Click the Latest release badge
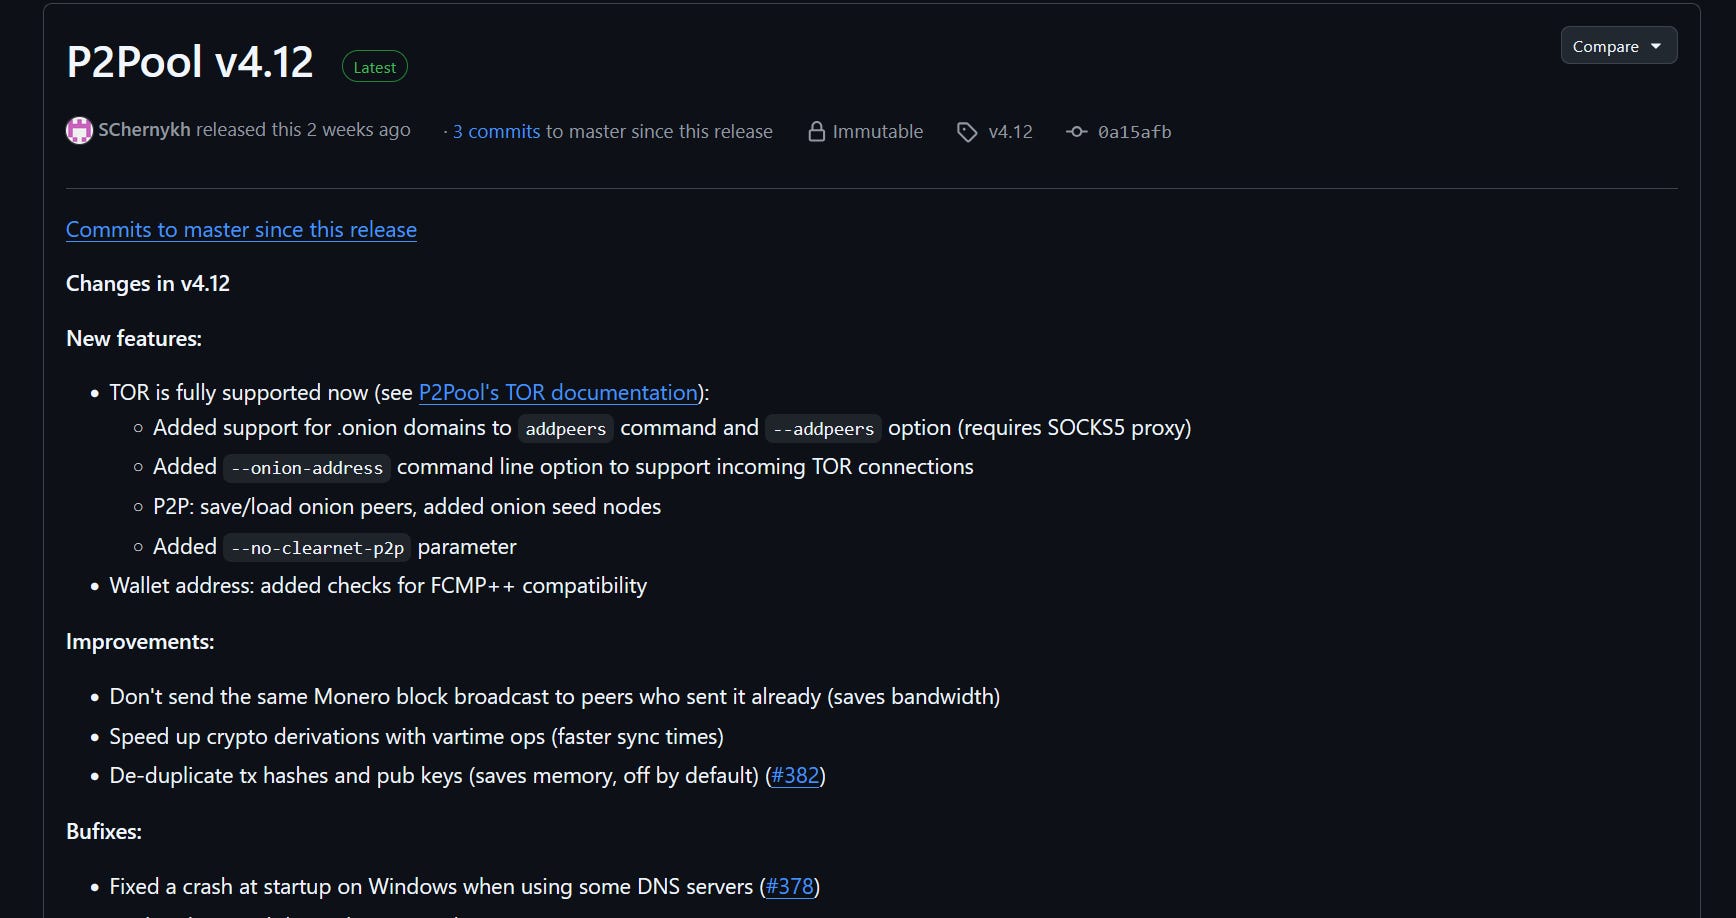 coord(375,67)
